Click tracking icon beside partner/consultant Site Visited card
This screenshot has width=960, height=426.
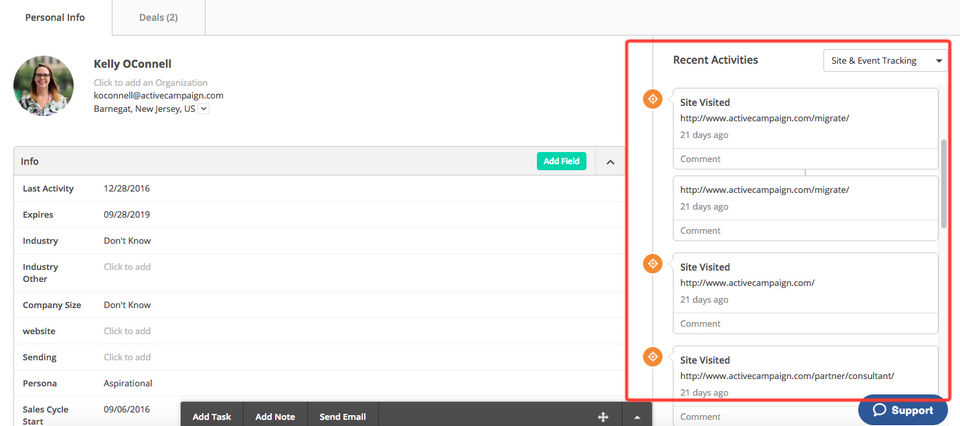click(x=653, y=357)
